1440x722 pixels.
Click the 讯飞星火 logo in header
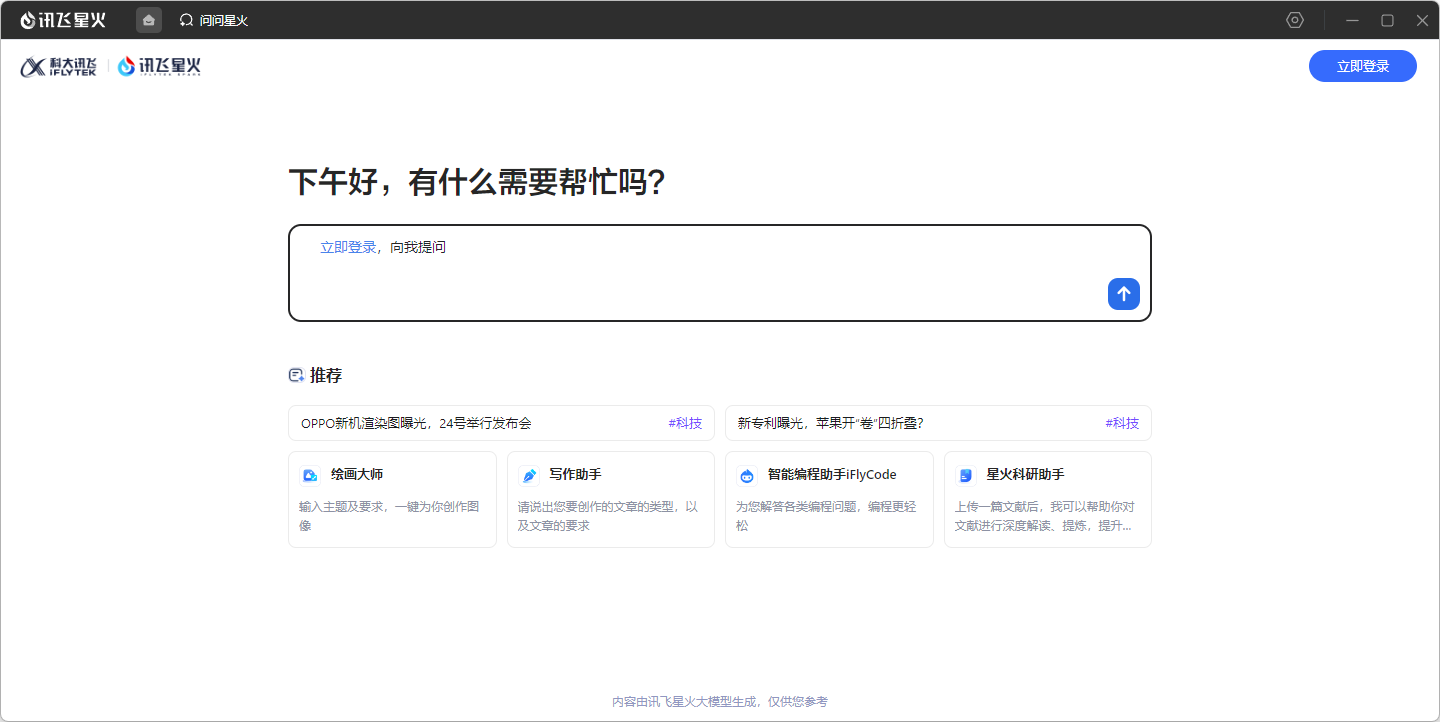[160, 66]
